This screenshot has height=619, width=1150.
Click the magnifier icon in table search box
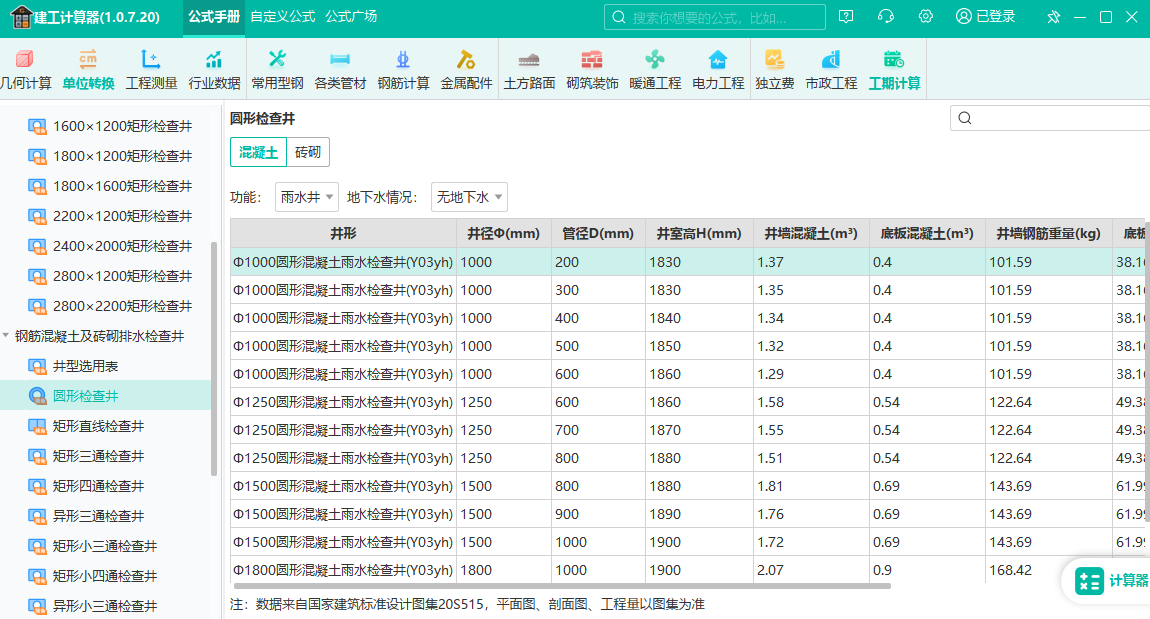964,118
